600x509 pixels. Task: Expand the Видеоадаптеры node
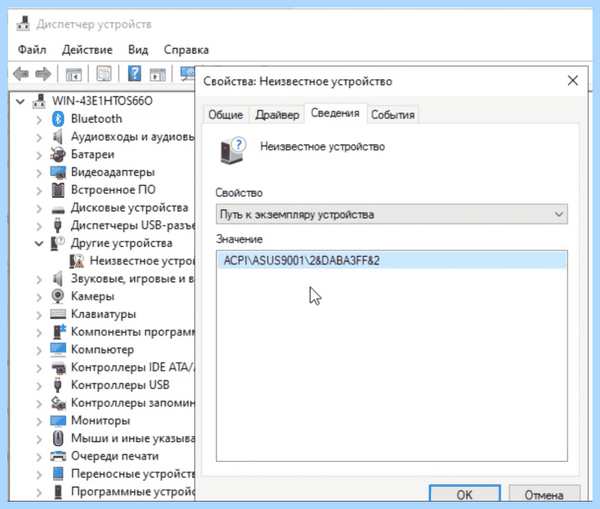pos(39,173)
